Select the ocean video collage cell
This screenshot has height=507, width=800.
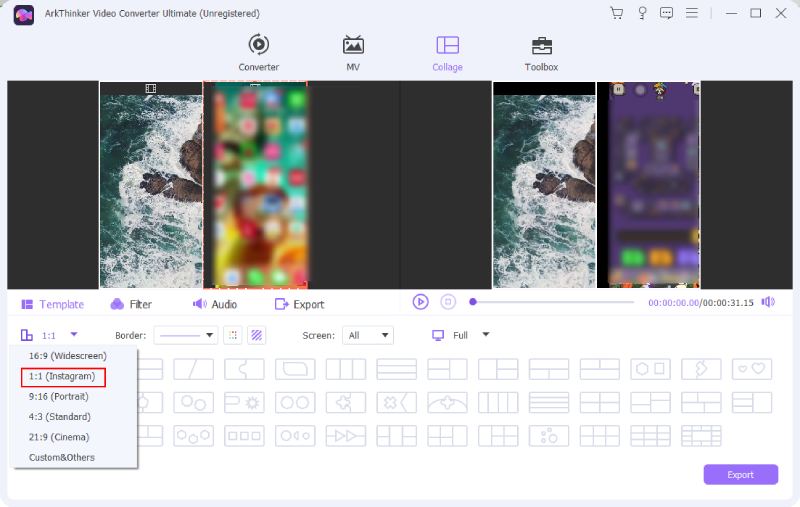click(x=151, y=185)
